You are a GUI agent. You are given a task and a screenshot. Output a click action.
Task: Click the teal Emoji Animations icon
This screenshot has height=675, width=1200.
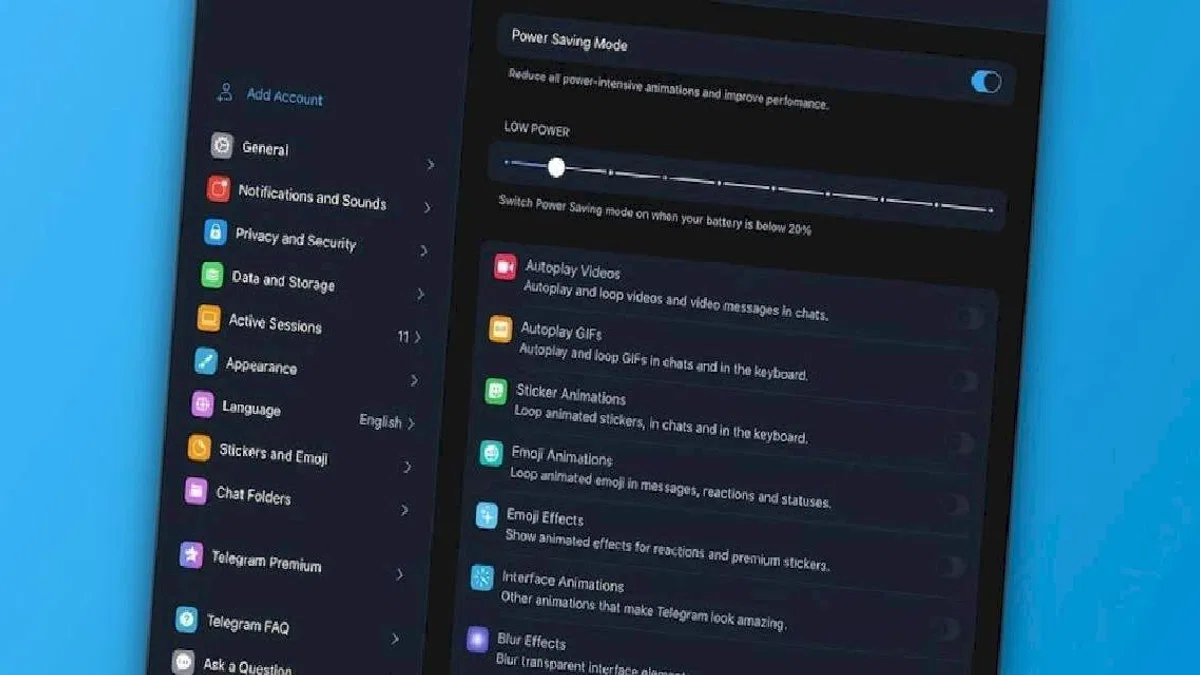(x=491, y=453)
